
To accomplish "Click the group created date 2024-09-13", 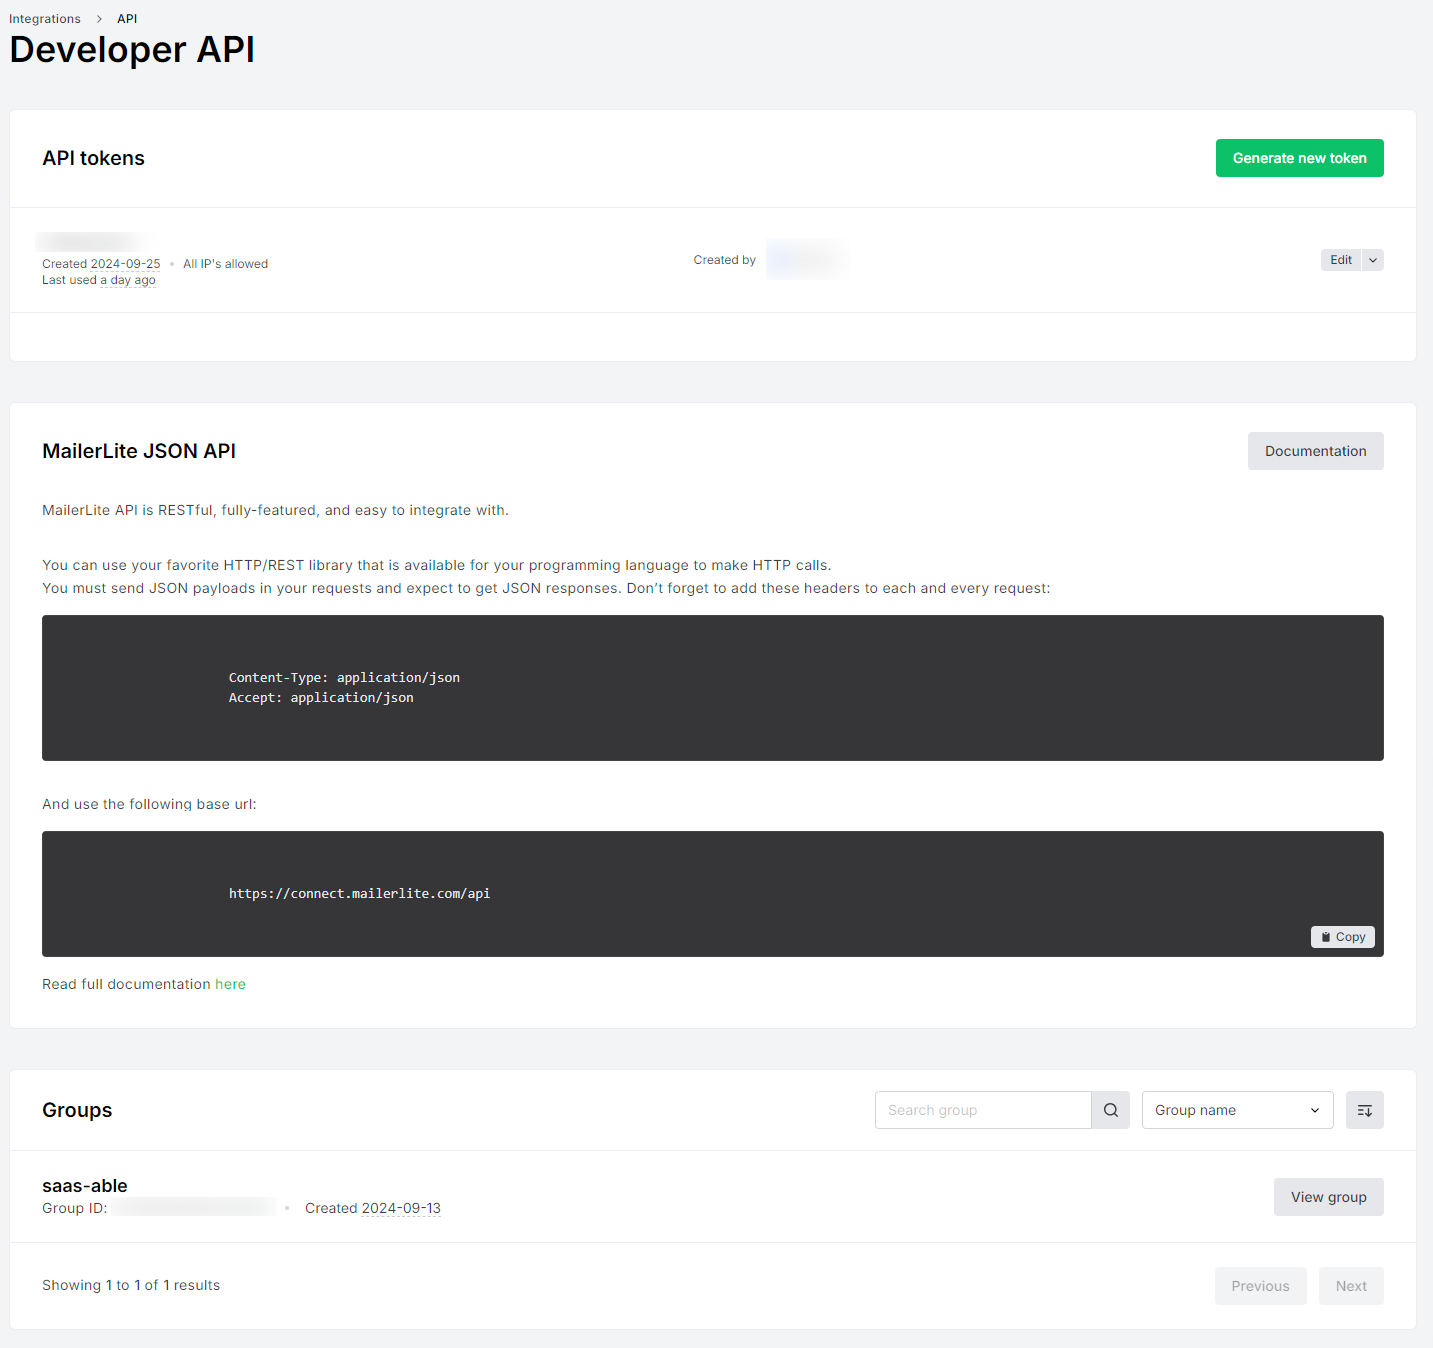I will 401,1208.
